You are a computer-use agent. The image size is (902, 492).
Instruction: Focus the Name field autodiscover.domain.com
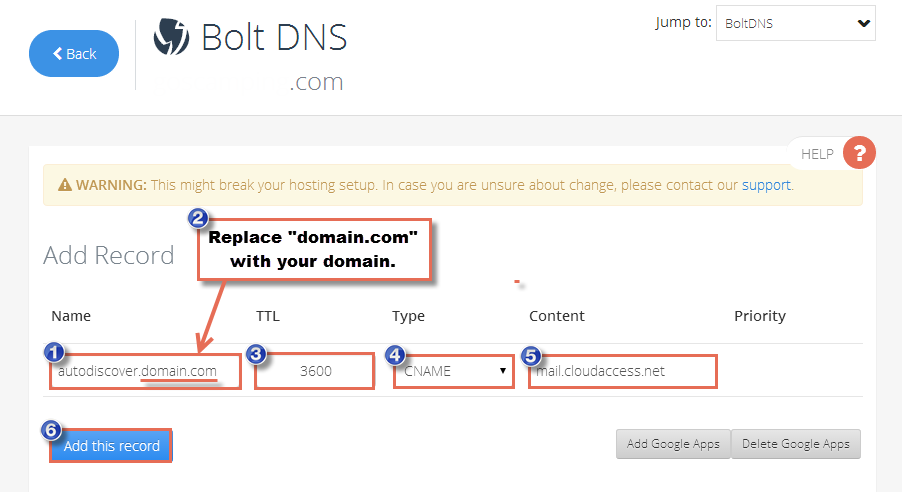pyautogui.click(x=145, y=371)
